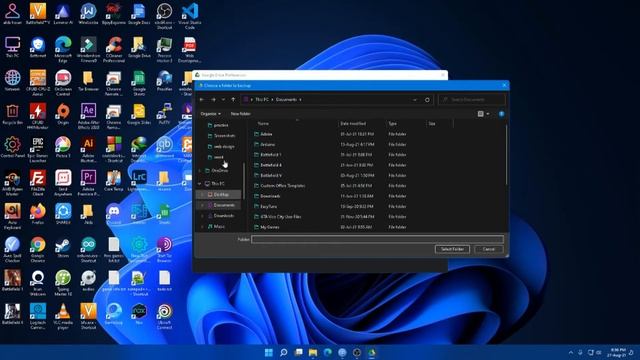Collapse the This PC tree node
640x360 pixels.
(200, 184)
